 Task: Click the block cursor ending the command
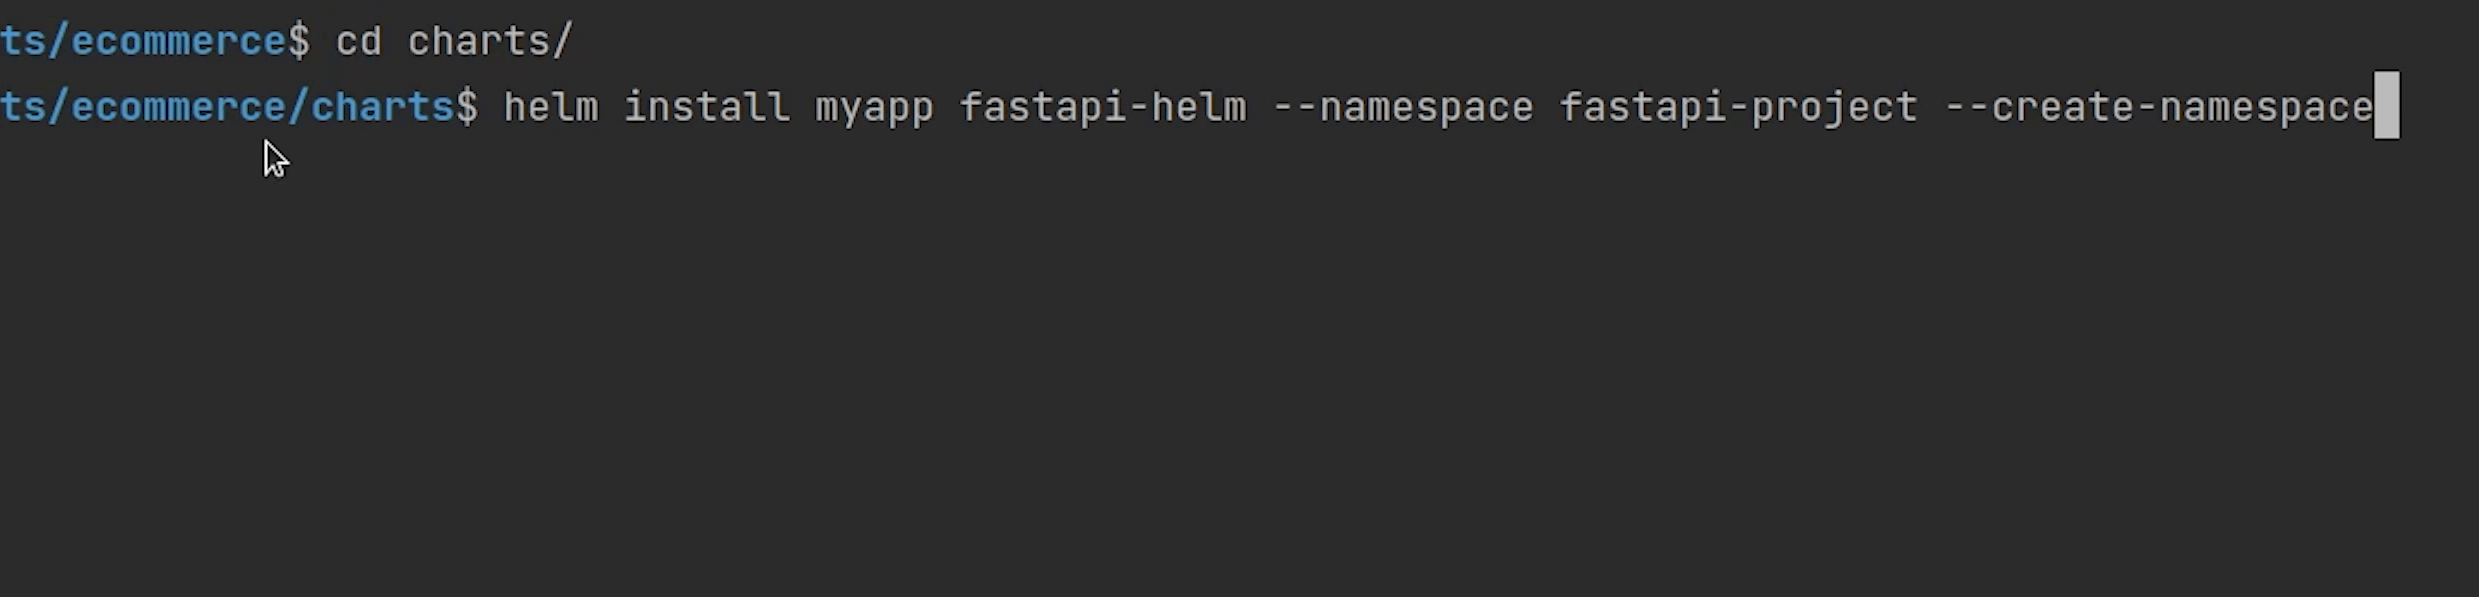click(2386, 105)
